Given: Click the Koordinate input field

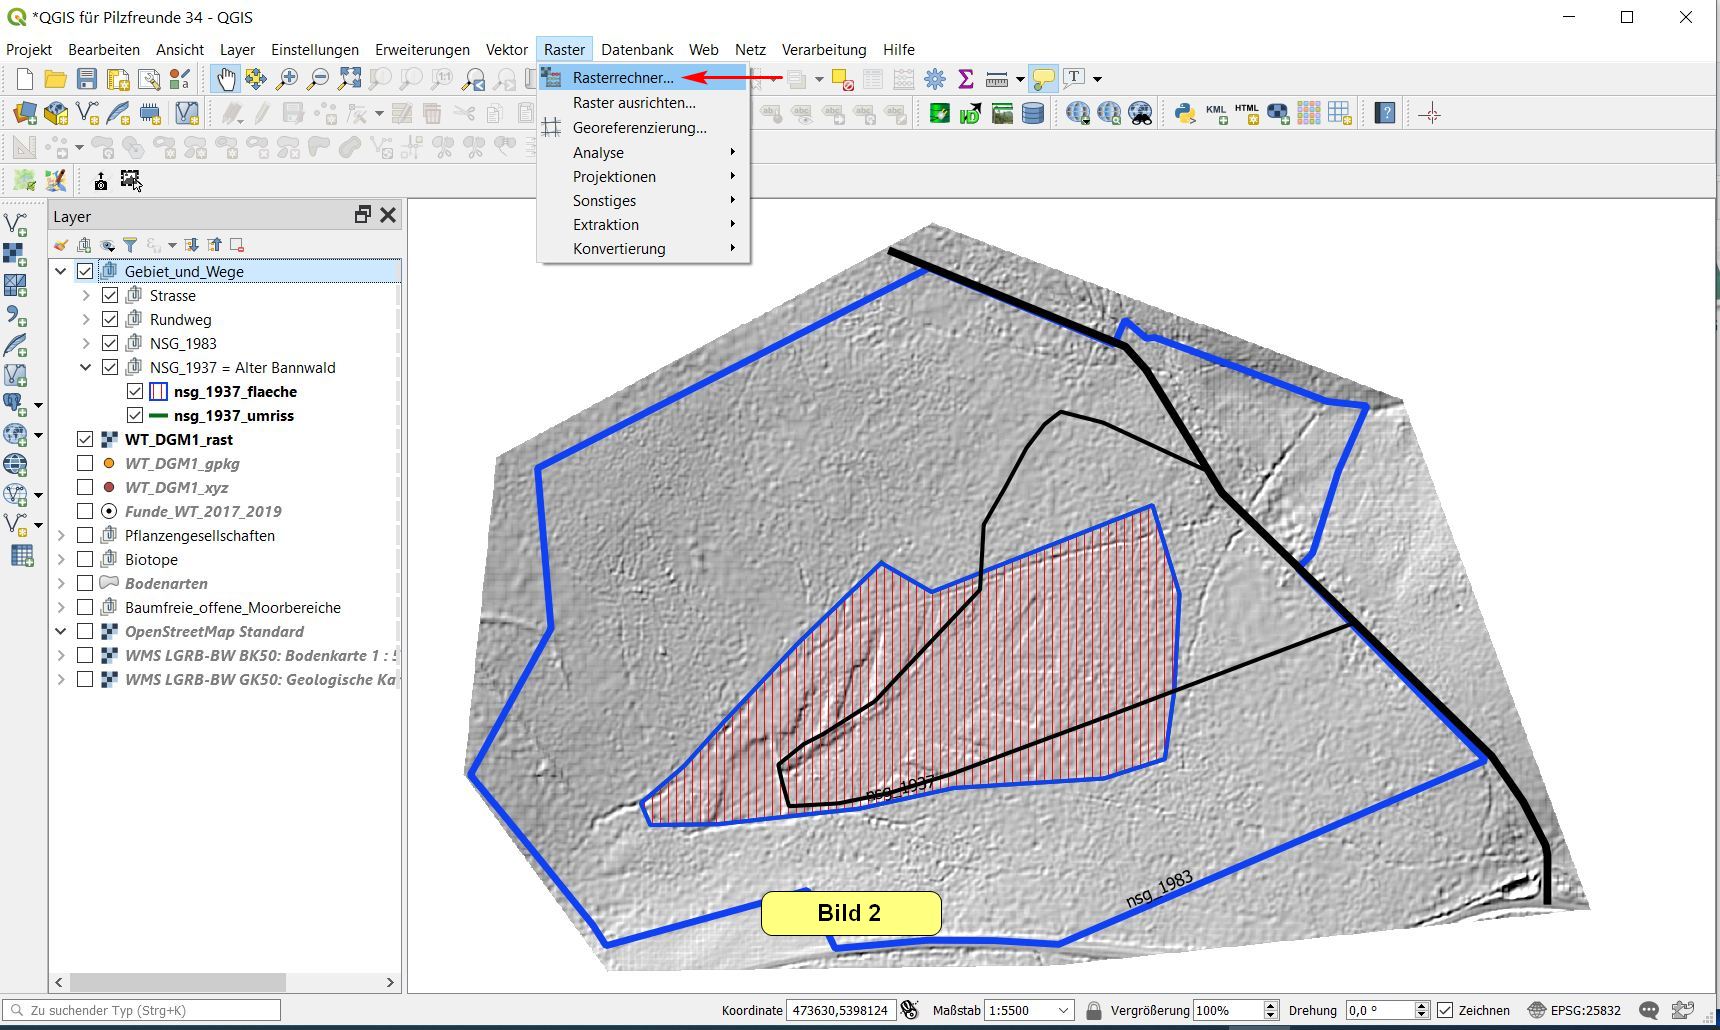Looking at the screenshot, I should (x=839, y=1010).
